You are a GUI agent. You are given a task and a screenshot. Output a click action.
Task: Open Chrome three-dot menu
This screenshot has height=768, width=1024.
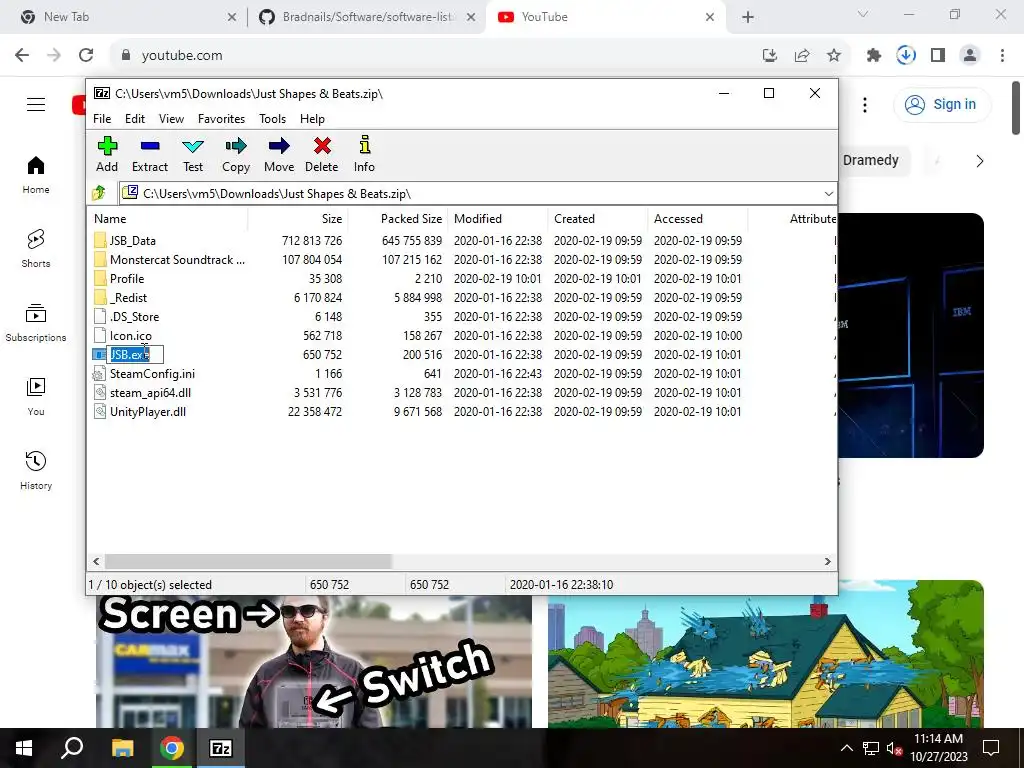coord(1002,56)
